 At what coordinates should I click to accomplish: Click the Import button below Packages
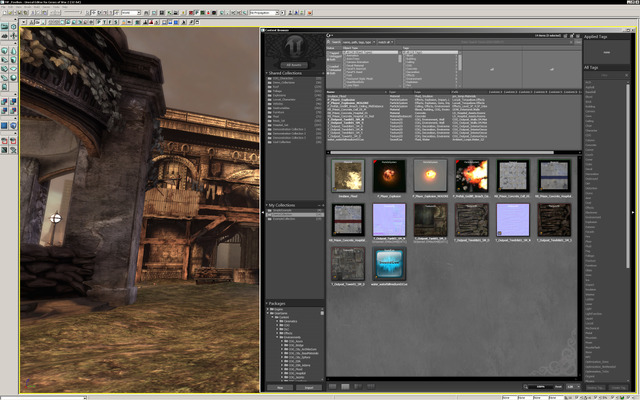309,385
